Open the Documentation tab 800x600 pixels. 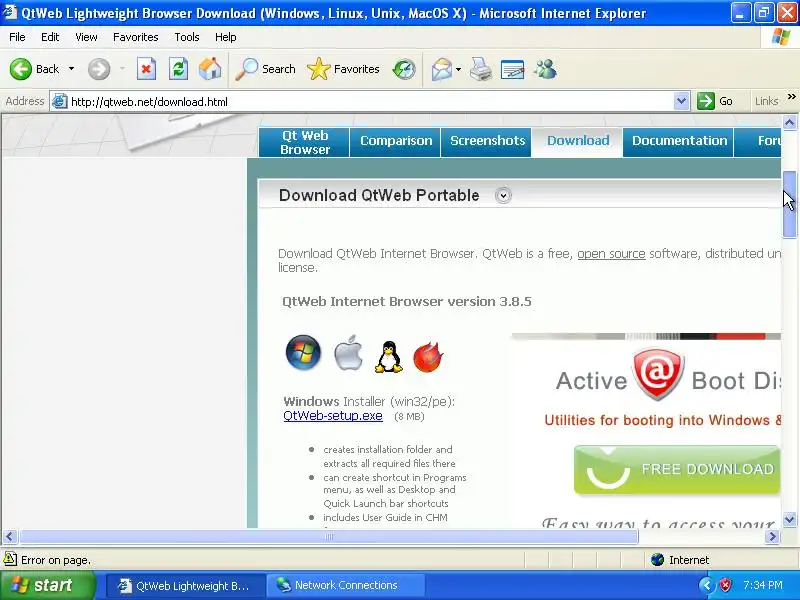[x=679, y=141]
